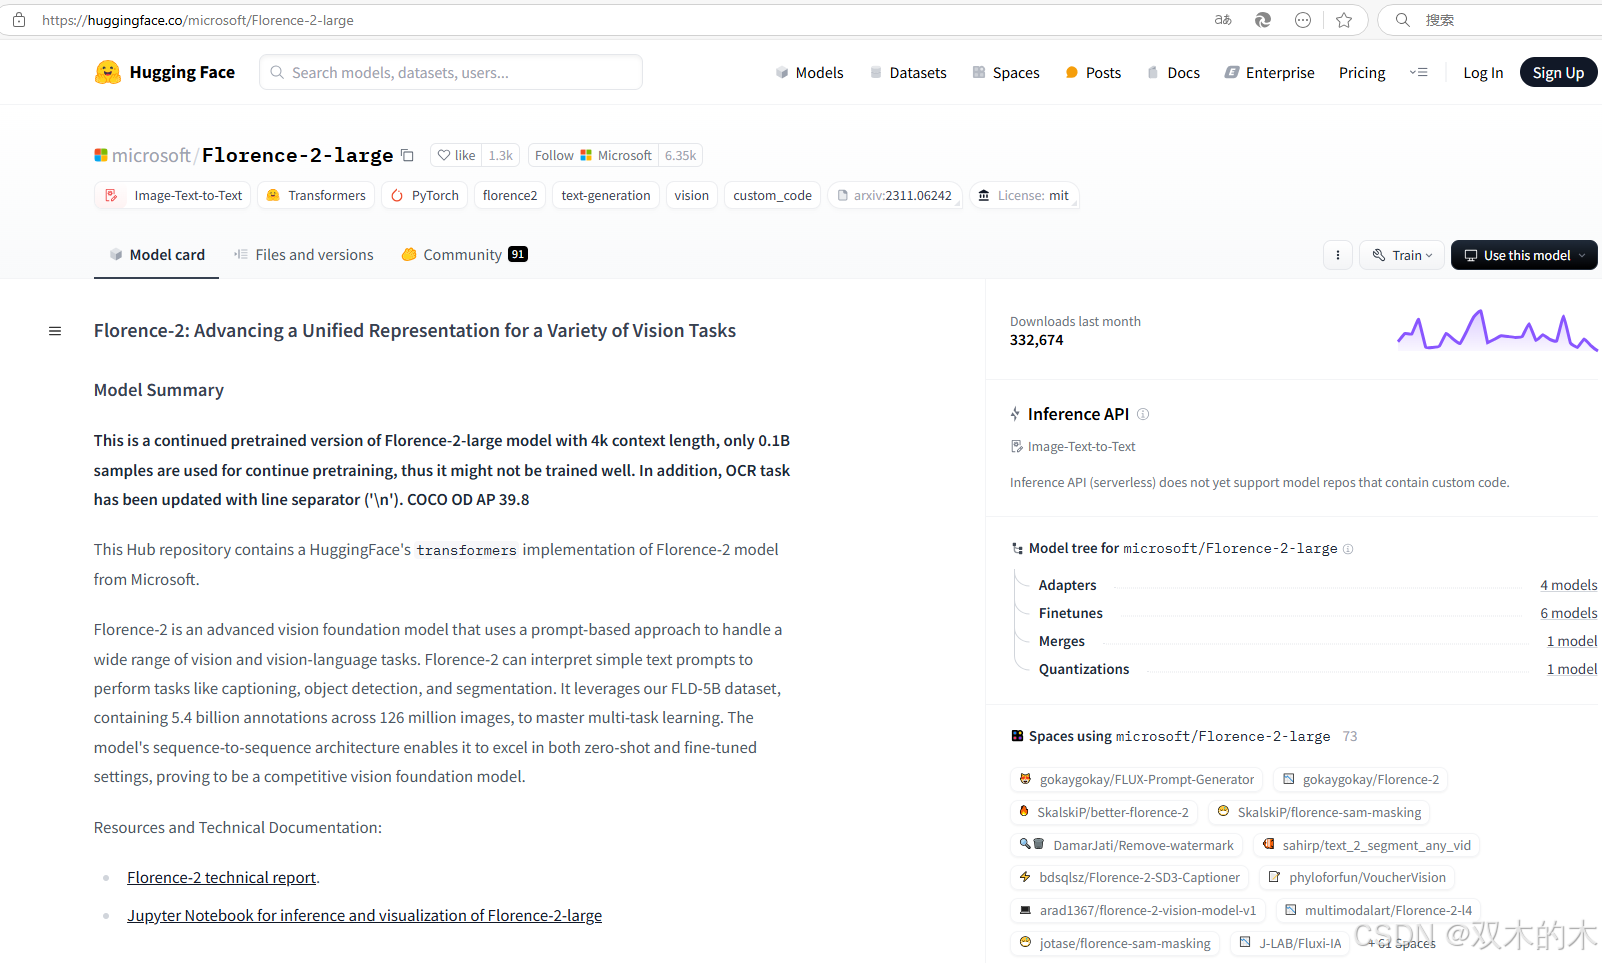This screenshot has height=963, width=1602.
Task: Click the browser search magnifier icon
Action: [1403, 20]
